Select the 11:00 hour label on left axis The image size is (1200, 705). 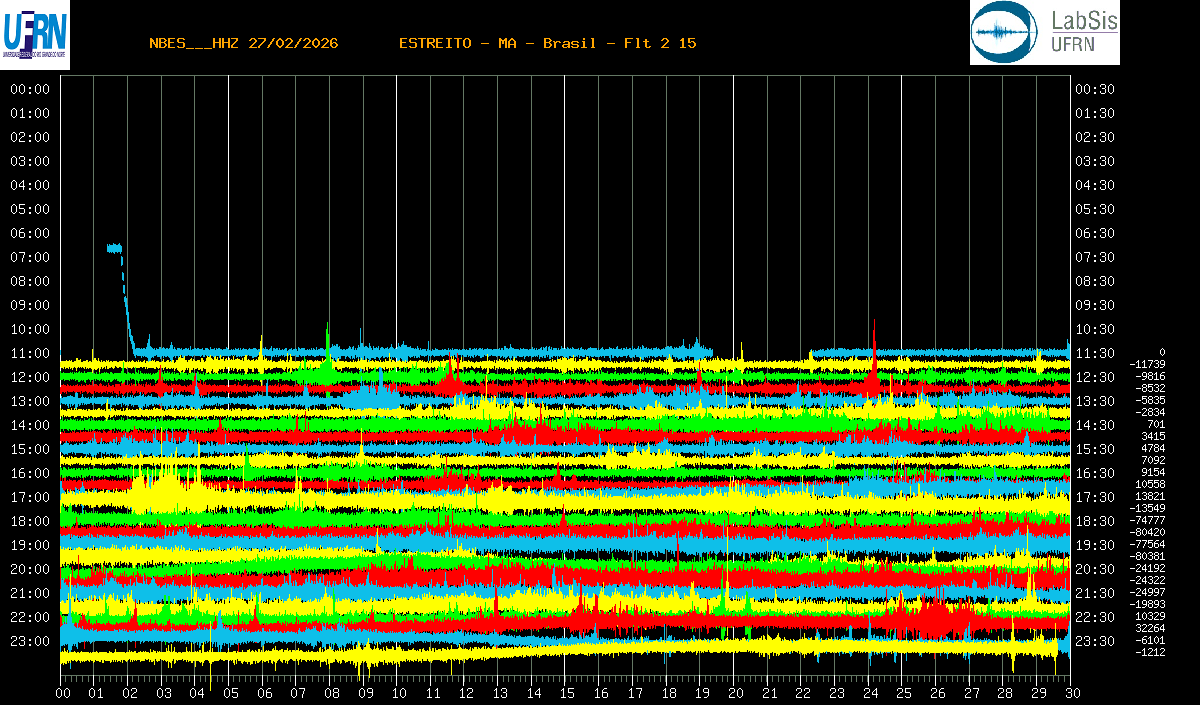coord(30,353)
